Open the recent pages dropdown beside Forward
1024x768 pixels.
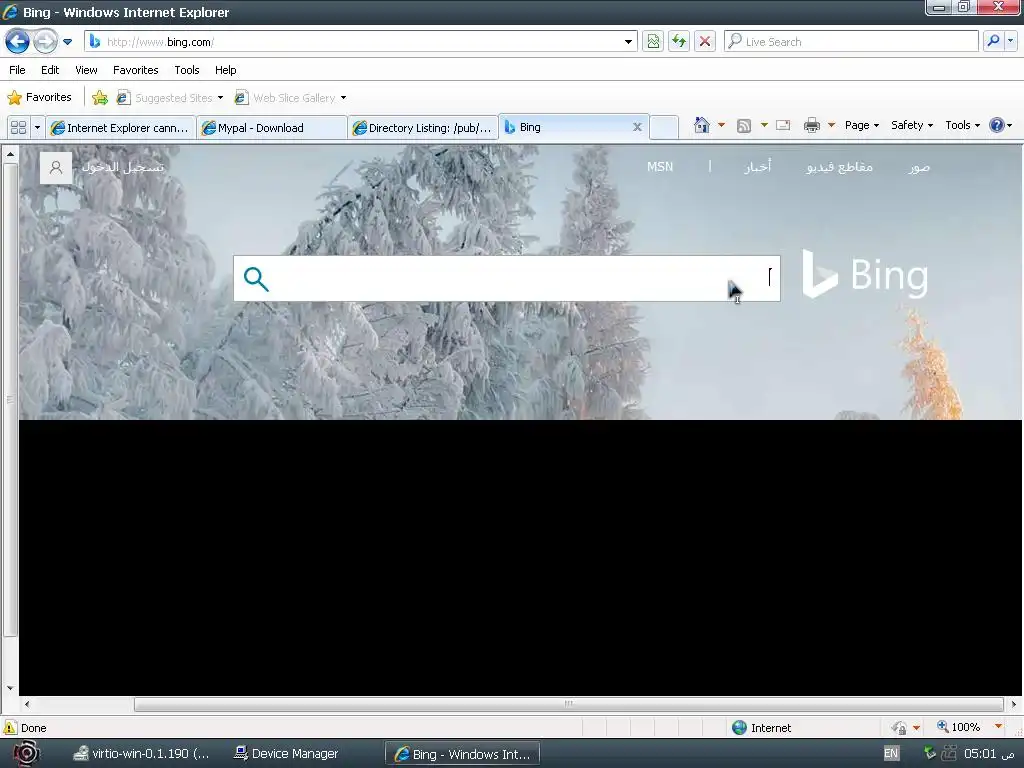67,42
